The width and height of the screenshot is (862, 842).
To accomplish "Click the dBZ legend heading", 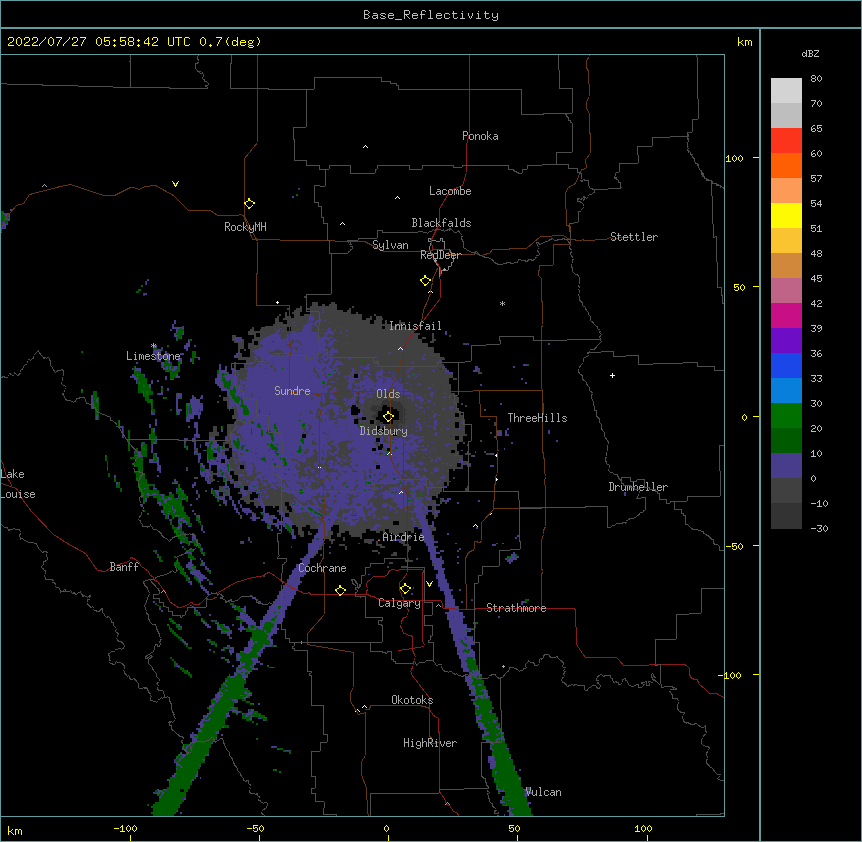I will tap(810, 54).
